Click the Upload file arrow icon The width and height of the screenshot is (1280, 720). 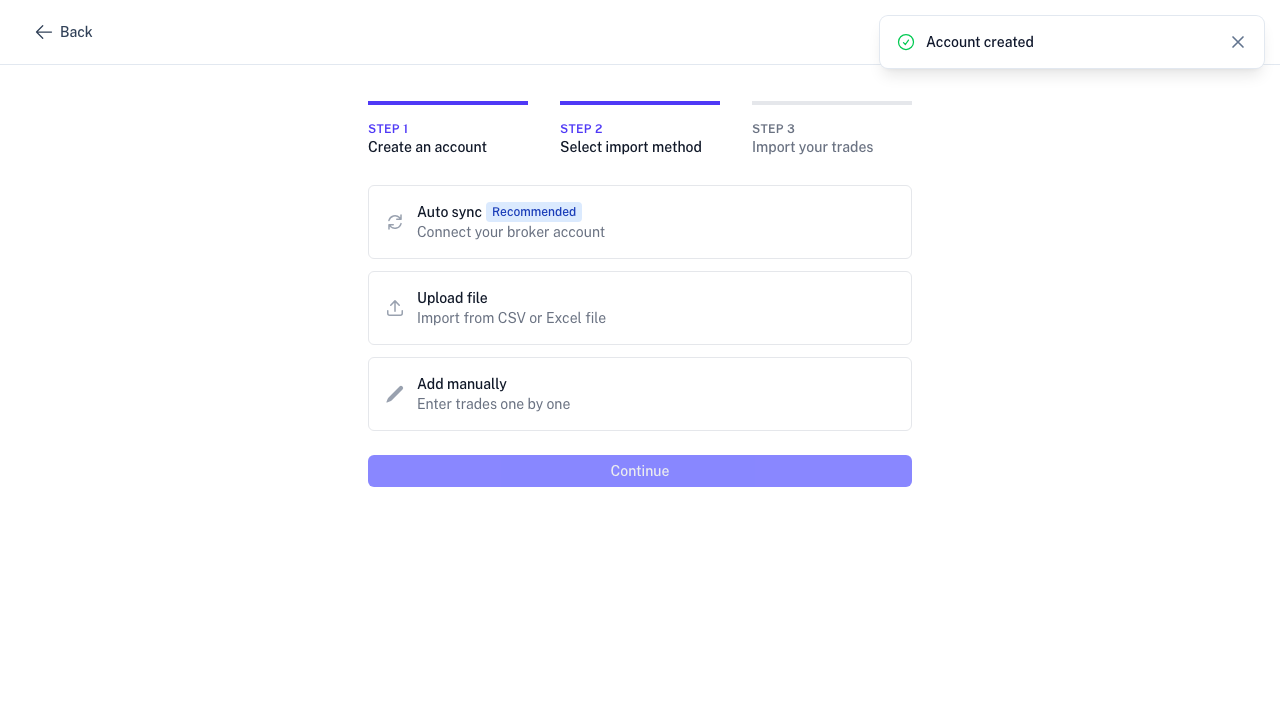394,307
